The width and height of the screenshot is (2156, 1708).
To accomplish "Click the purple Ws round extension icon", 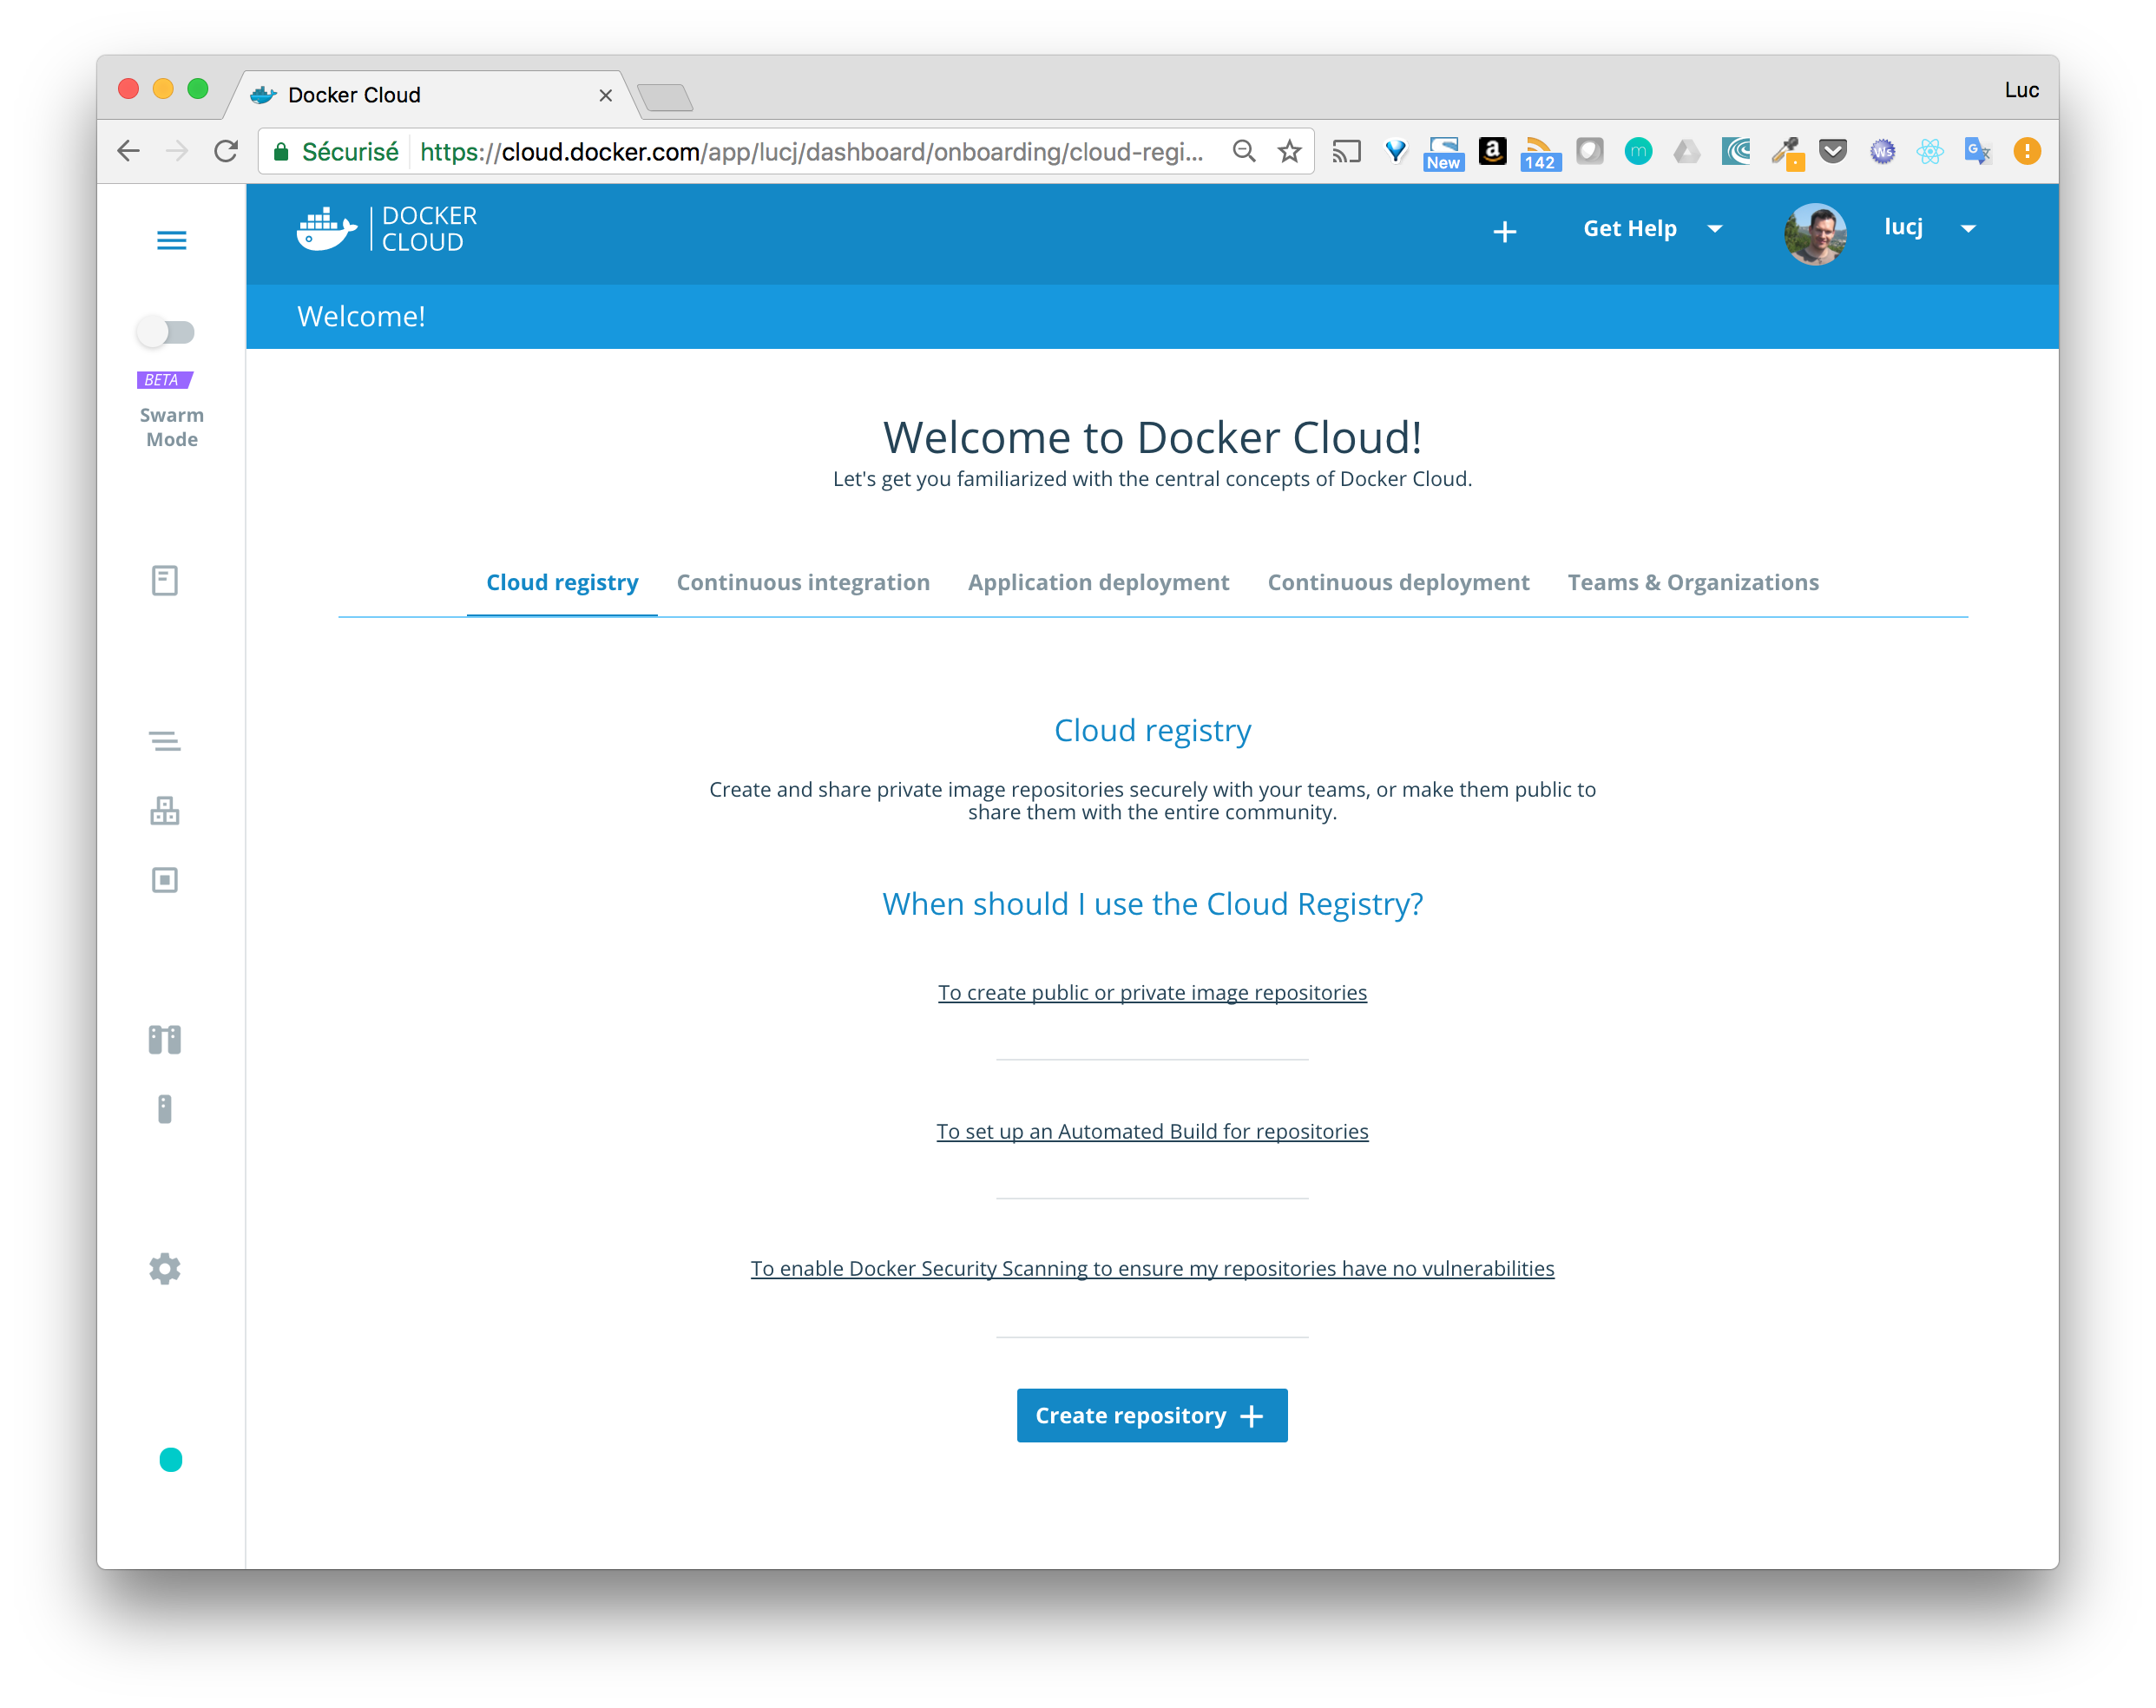I will pos(1882,152).
